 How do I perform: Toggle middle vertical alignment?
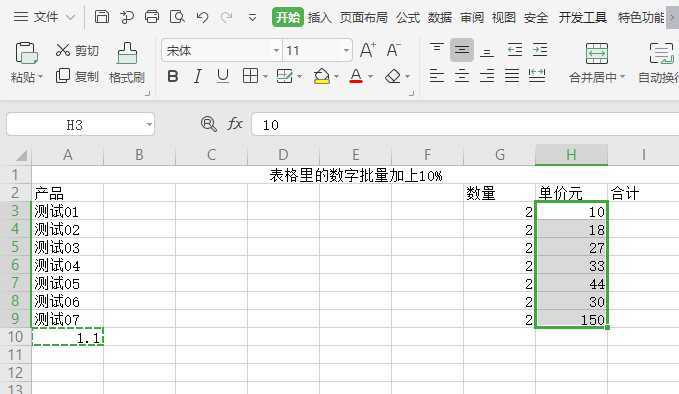point(462,50)
